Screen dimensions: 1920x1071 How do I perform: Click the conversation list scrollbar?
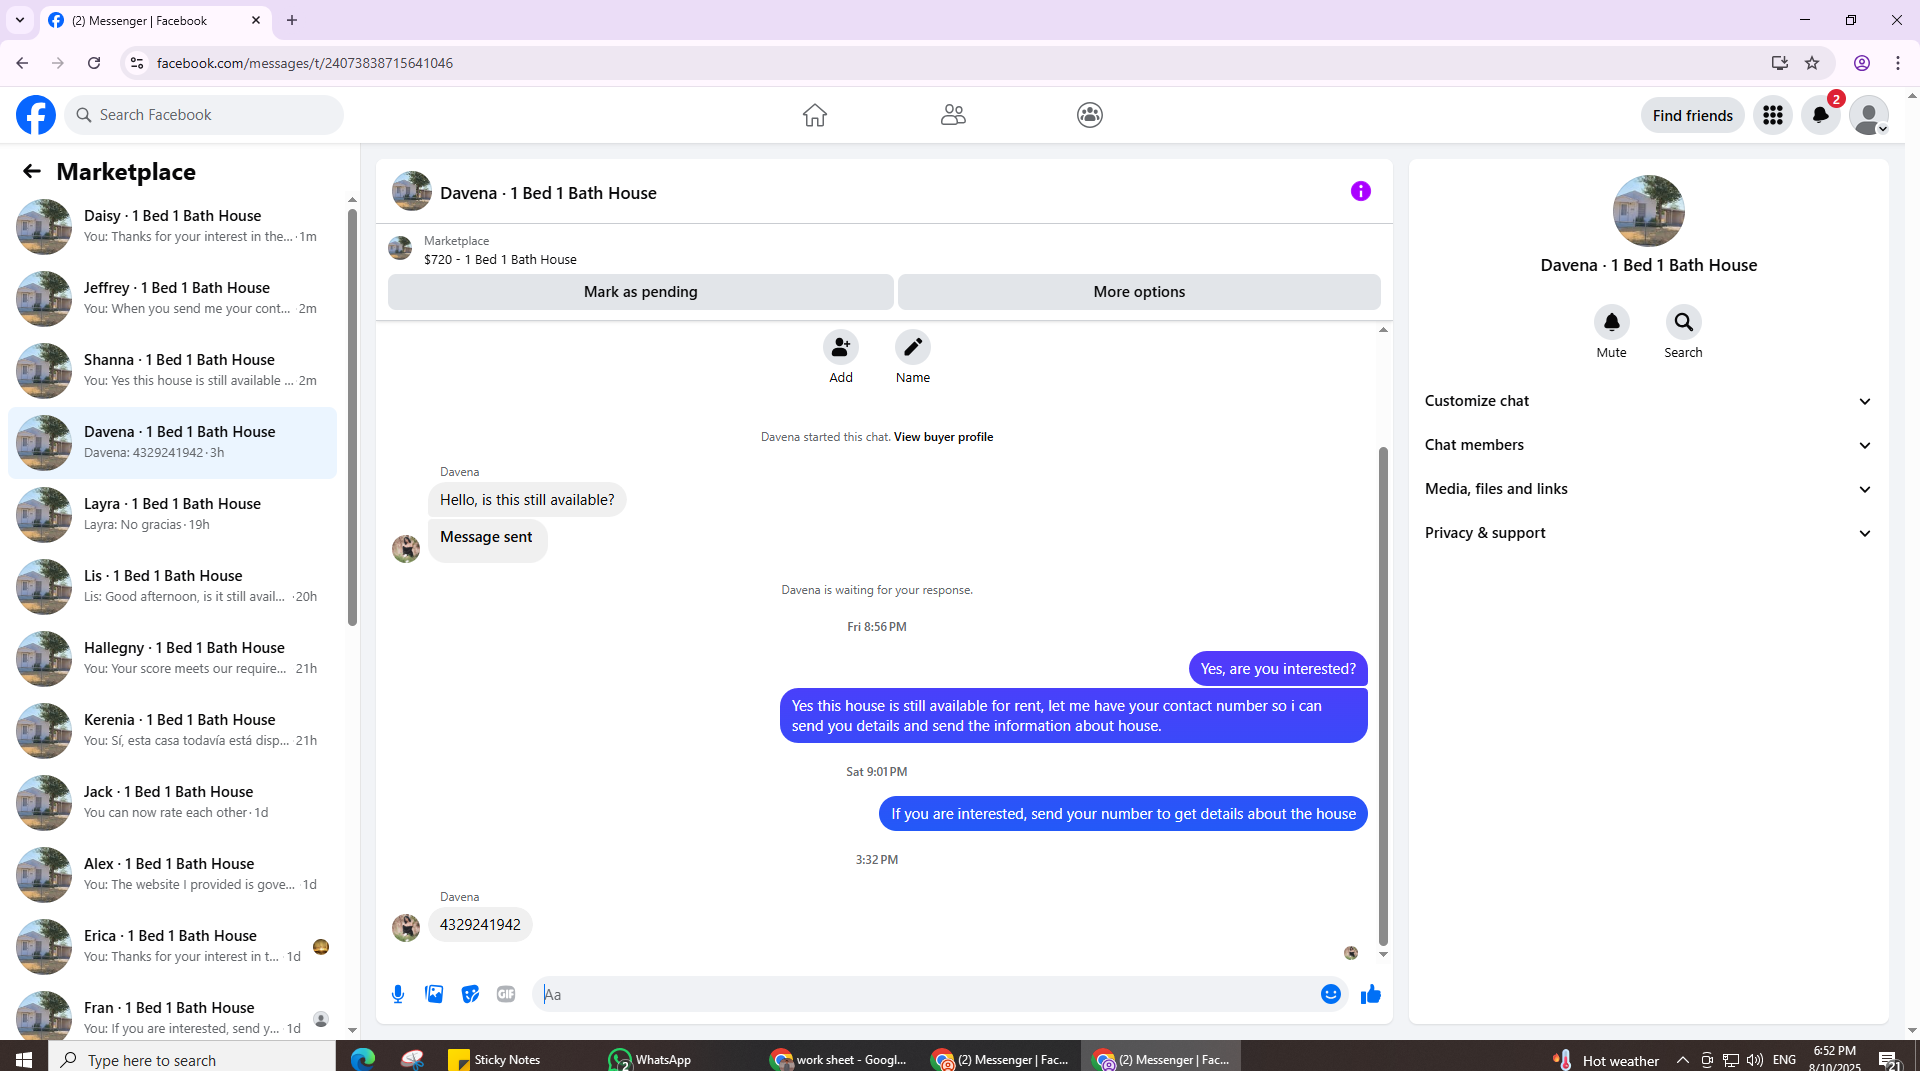tap(352, 418)
